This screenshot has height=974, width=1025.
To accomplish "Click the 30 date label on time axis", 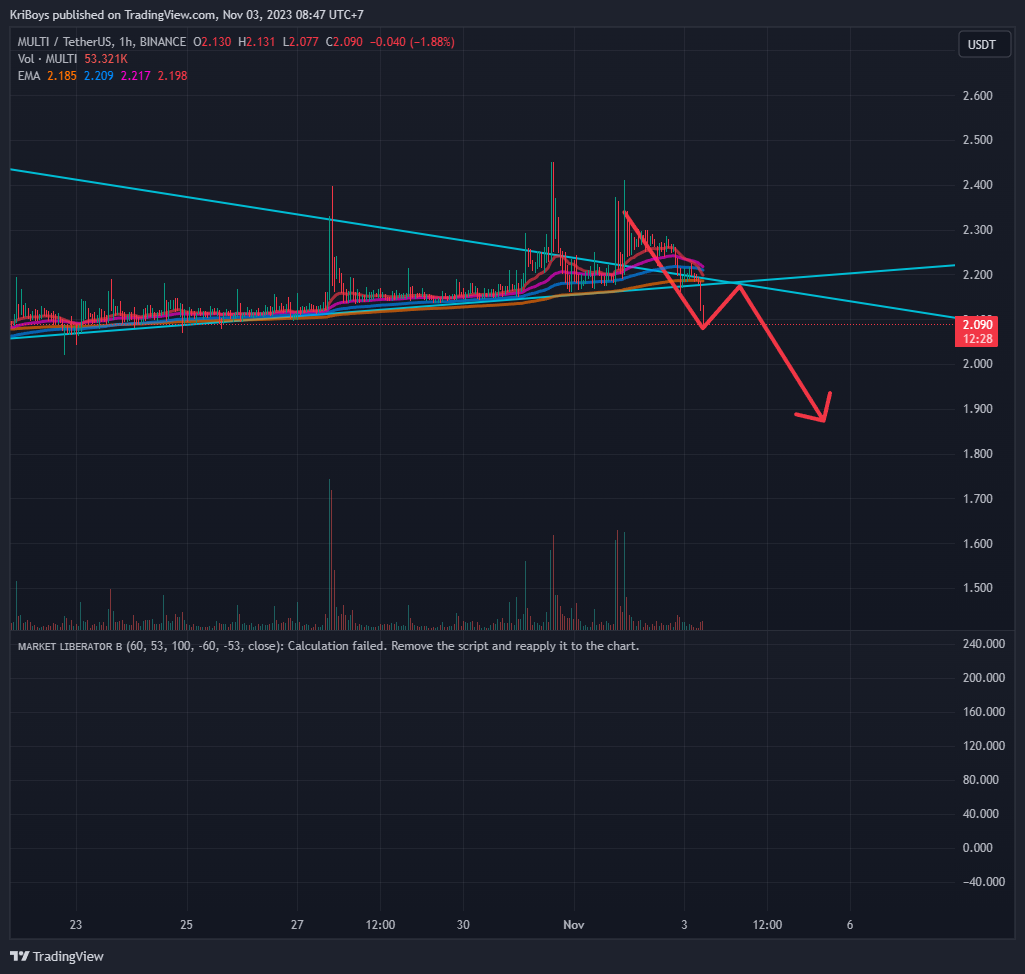I will 463,925.
